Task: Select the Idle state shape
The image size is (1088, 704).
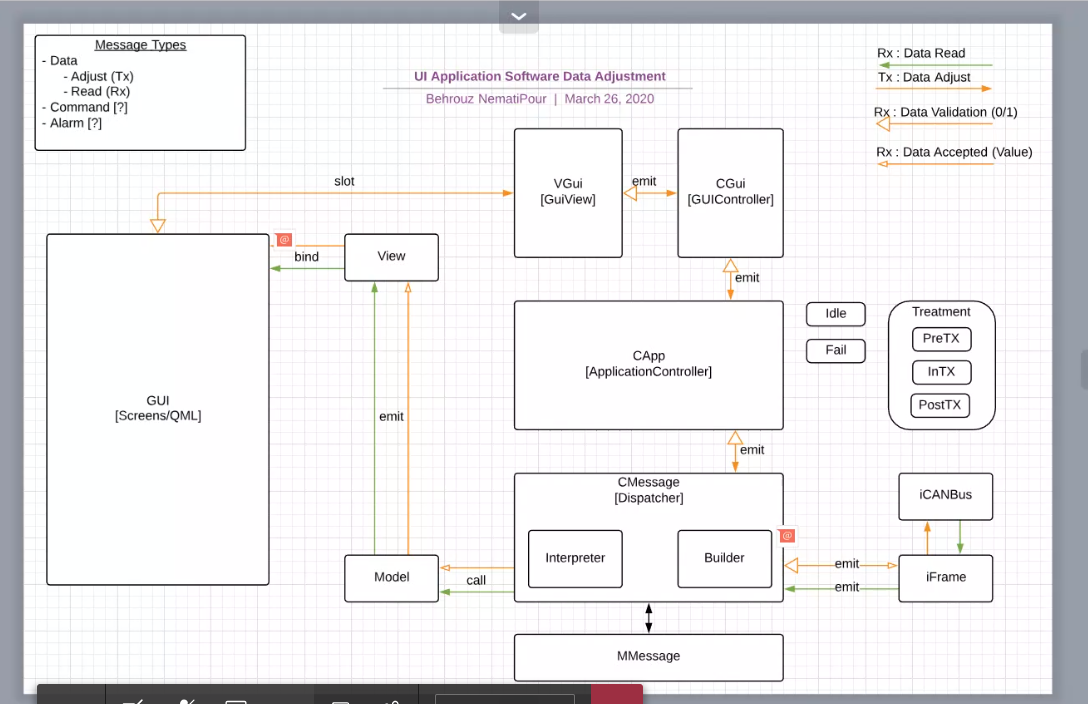Action: click(x=835, y=314)
